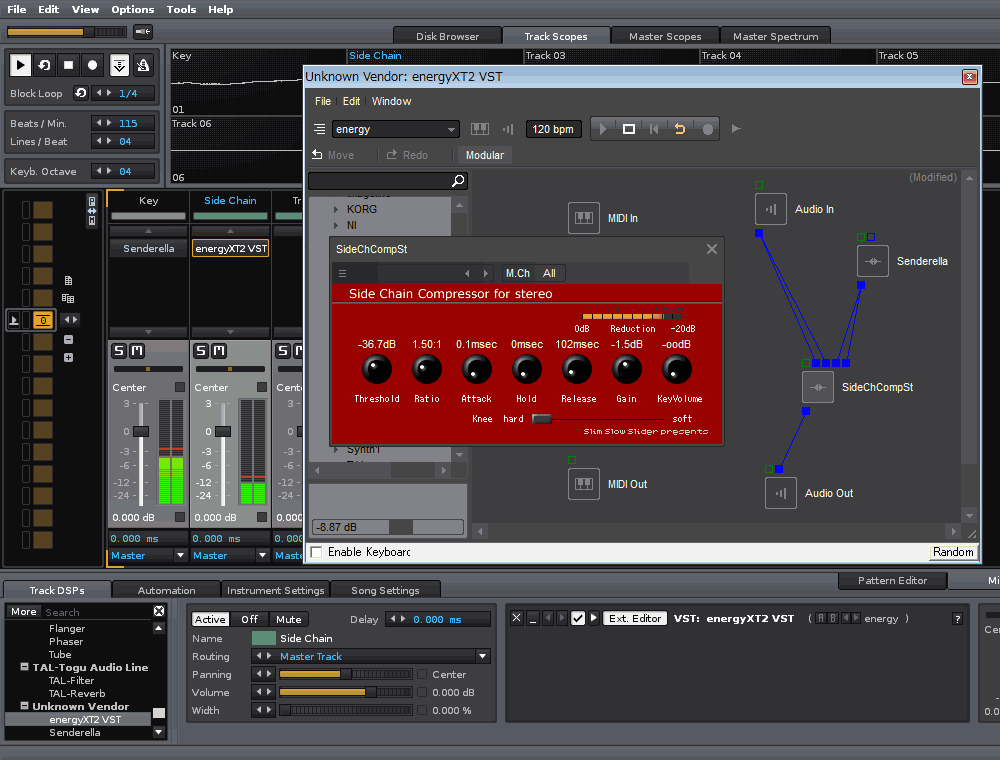1000x760 pixels.
Task: Open Key track Master routing dropdown
Action: pyautogui.click(x=180, y=555)
